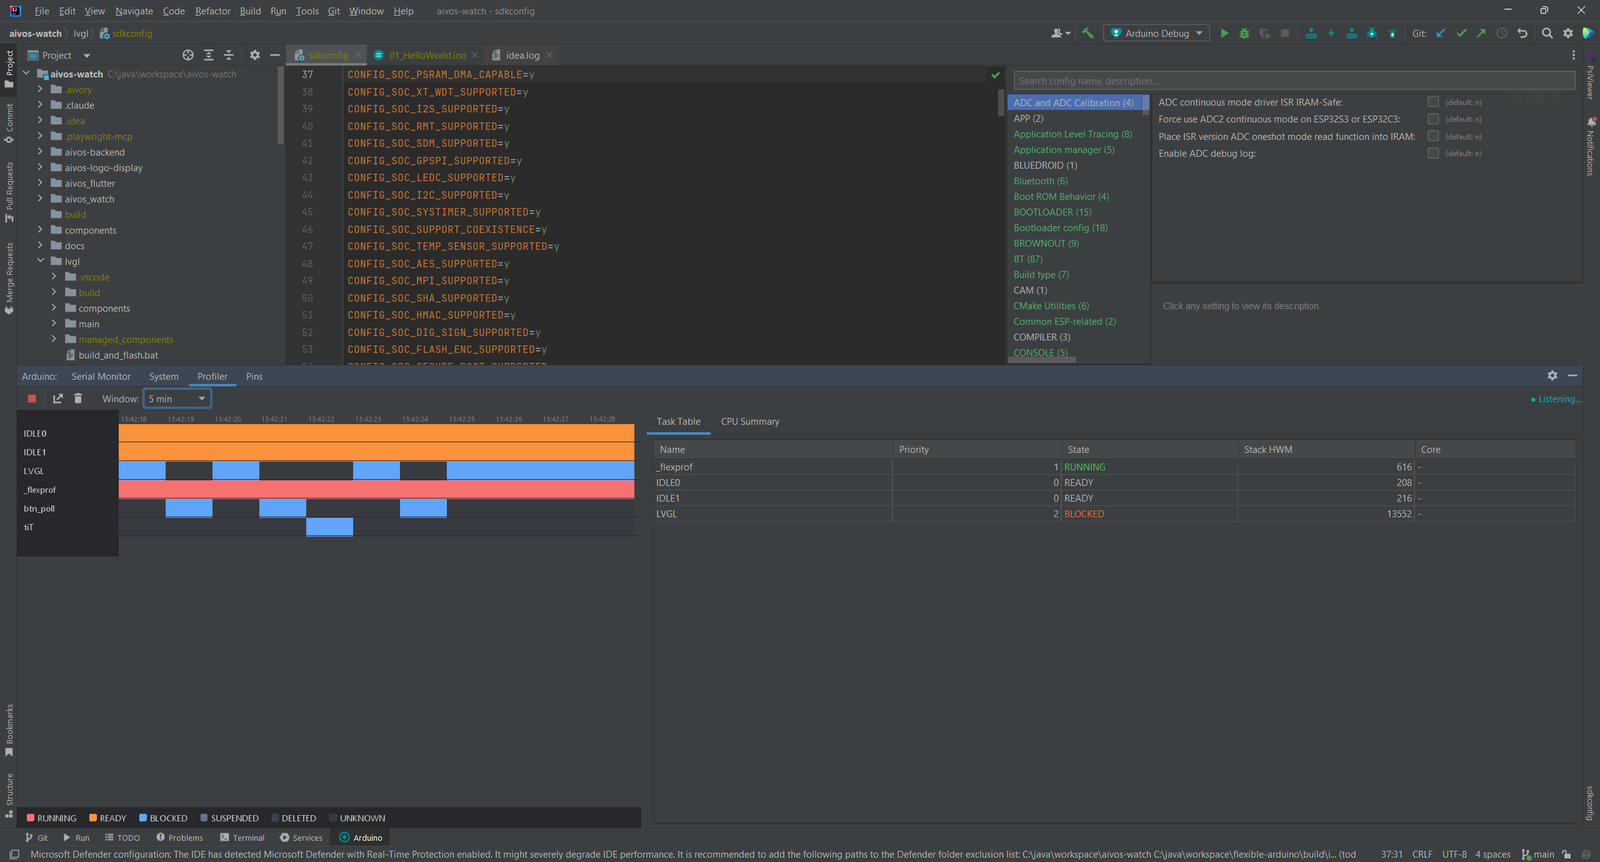Click the main git branch in status bar
1600x862 pixels.
1539,854
